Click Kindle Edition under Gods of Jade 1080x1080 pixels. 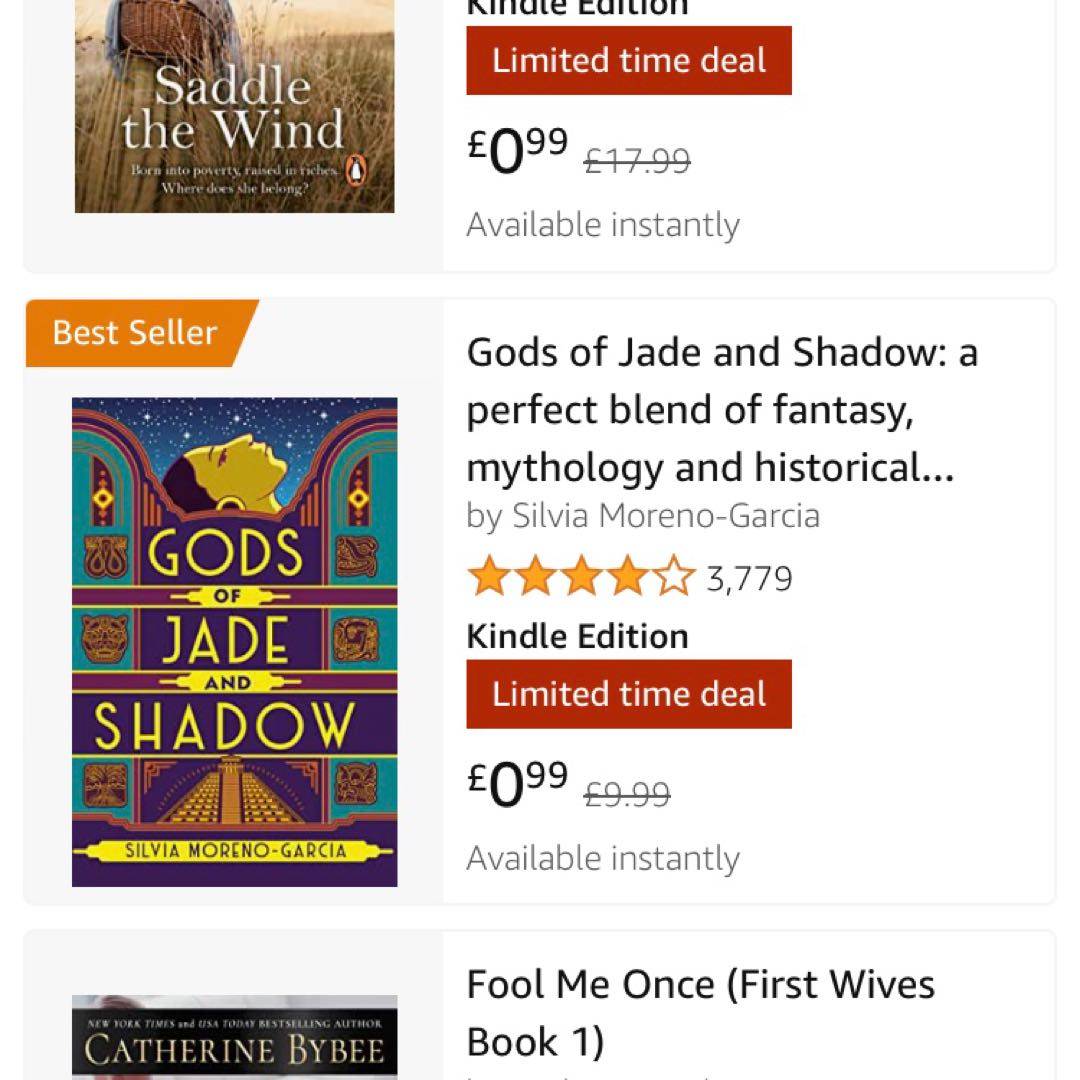click(577, 636)
